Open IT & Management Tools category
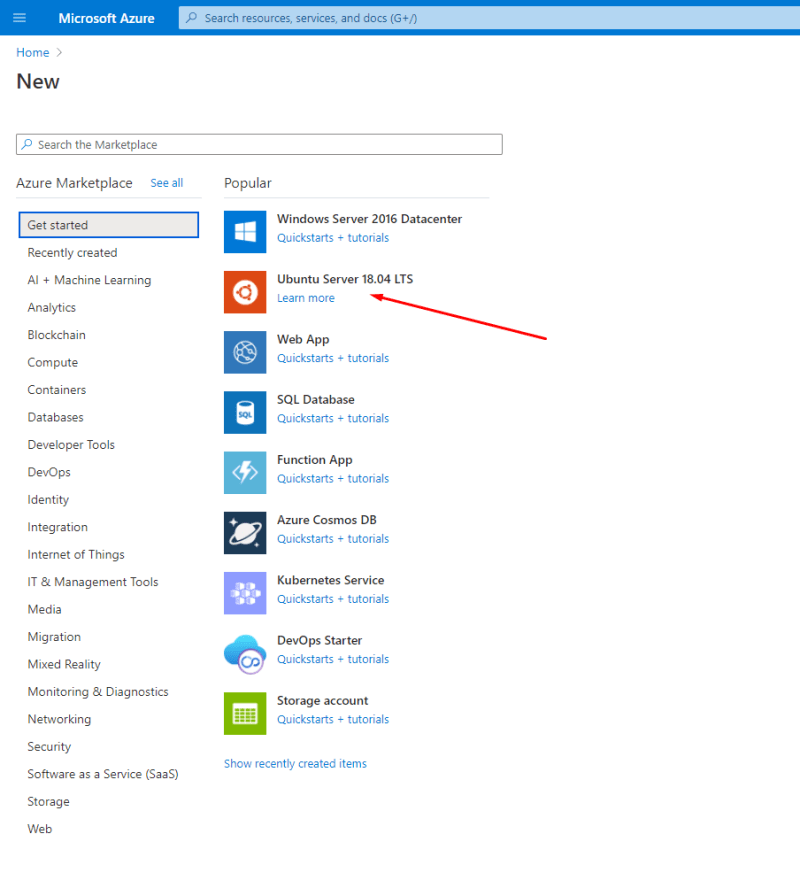800x888 pixels. click(x=93, y=582)
